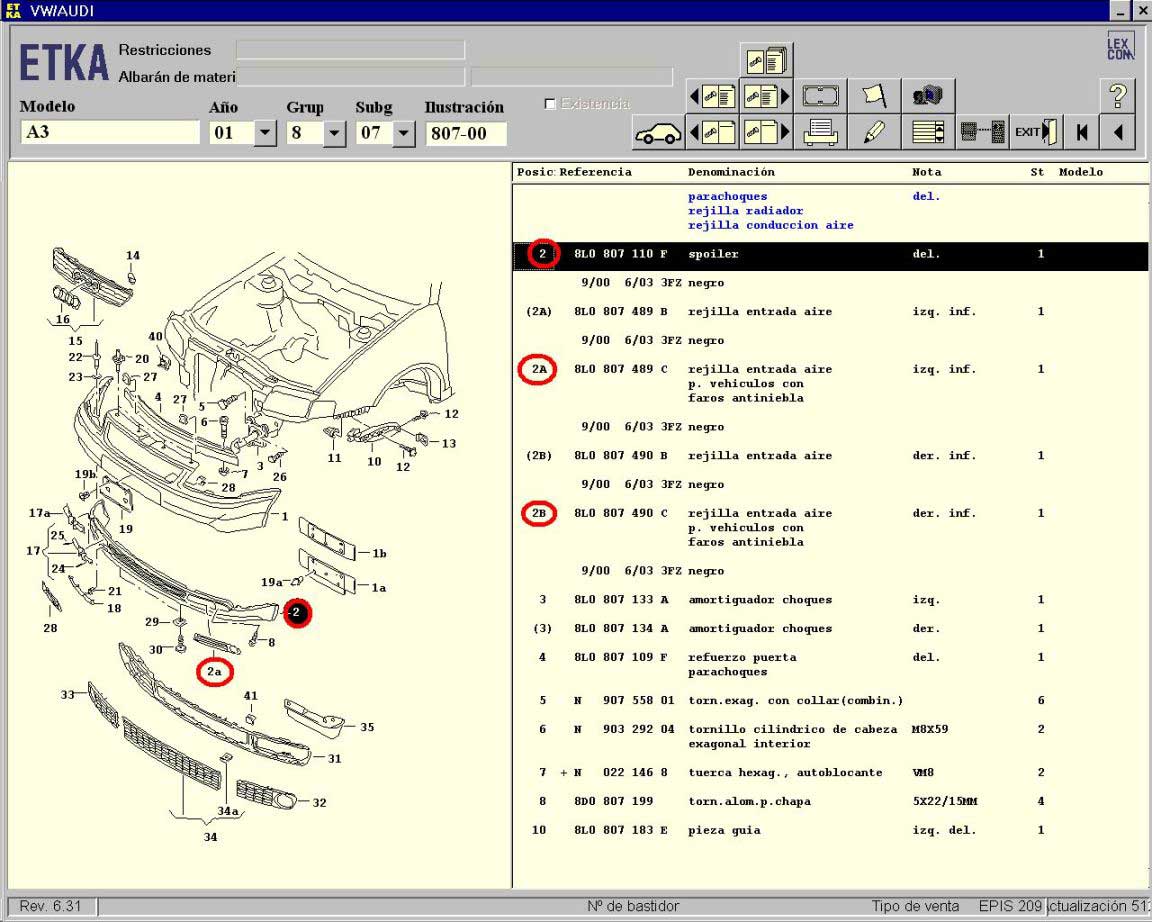Click the linked devices transfer icon
The height and width of the screenshot is (922, 1152).
[x=982, y=133]
